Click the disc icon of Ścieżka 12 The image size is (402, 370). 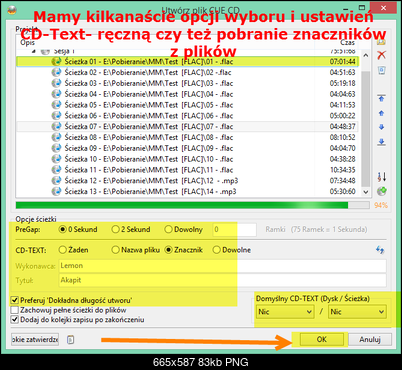tap(57, 180)
